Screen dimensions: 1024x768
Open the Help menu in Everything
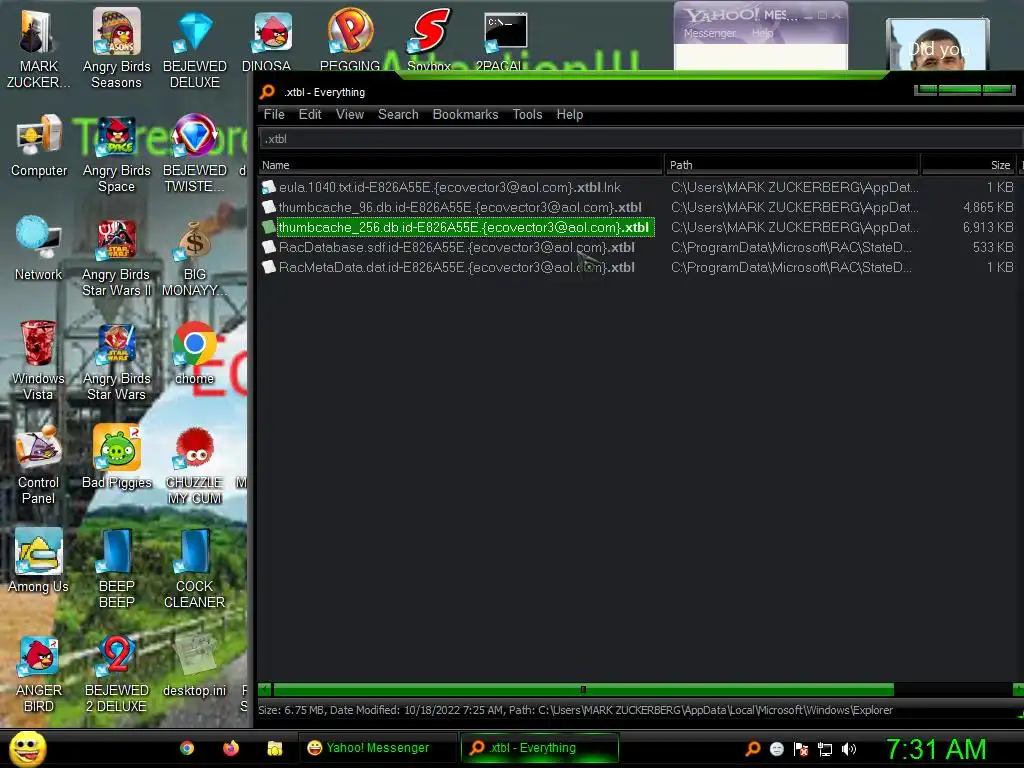click(x=569, y=114)
